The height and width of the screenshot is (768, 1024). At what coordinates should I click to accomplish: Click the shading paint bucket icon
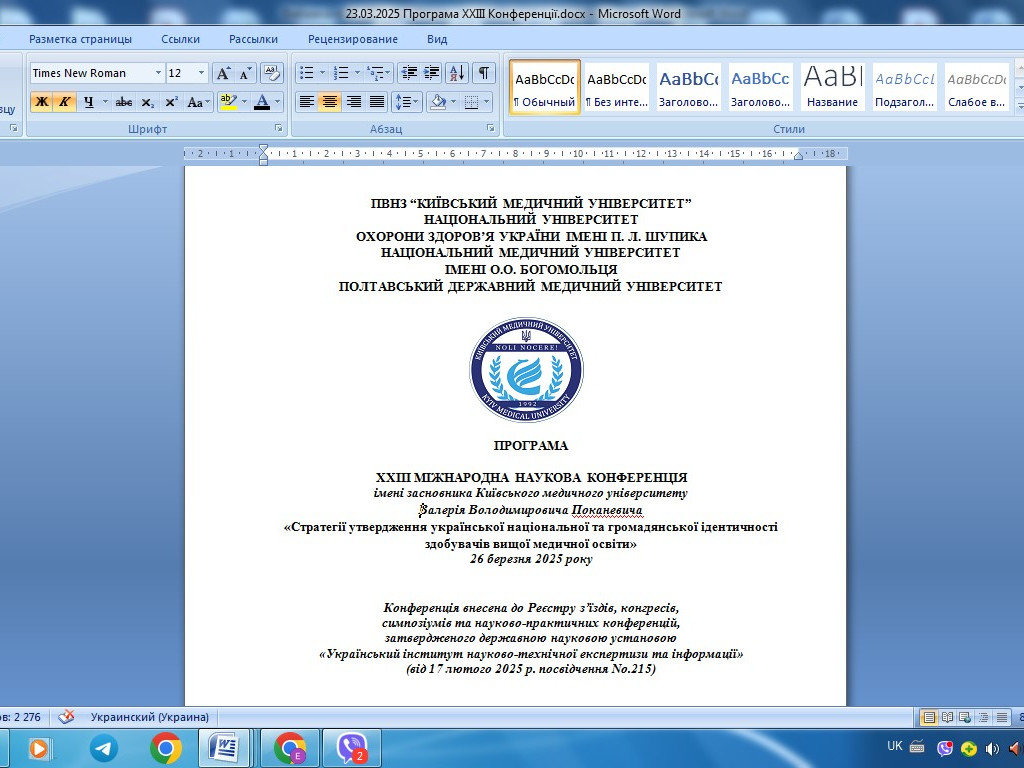click(x=438, y=102)
